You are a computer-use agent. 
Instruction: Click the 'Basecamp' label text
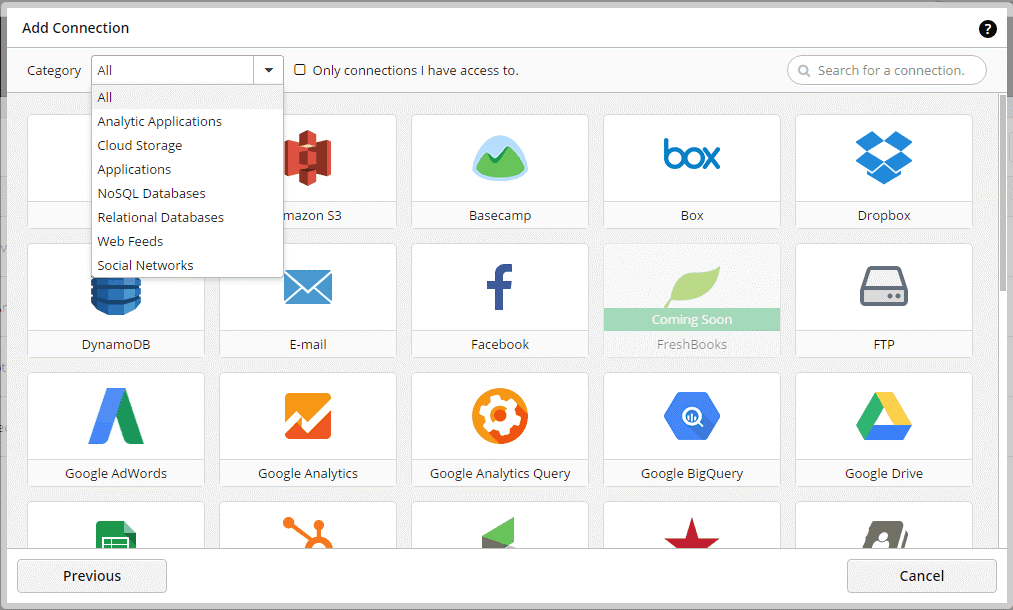click(500, 216)
